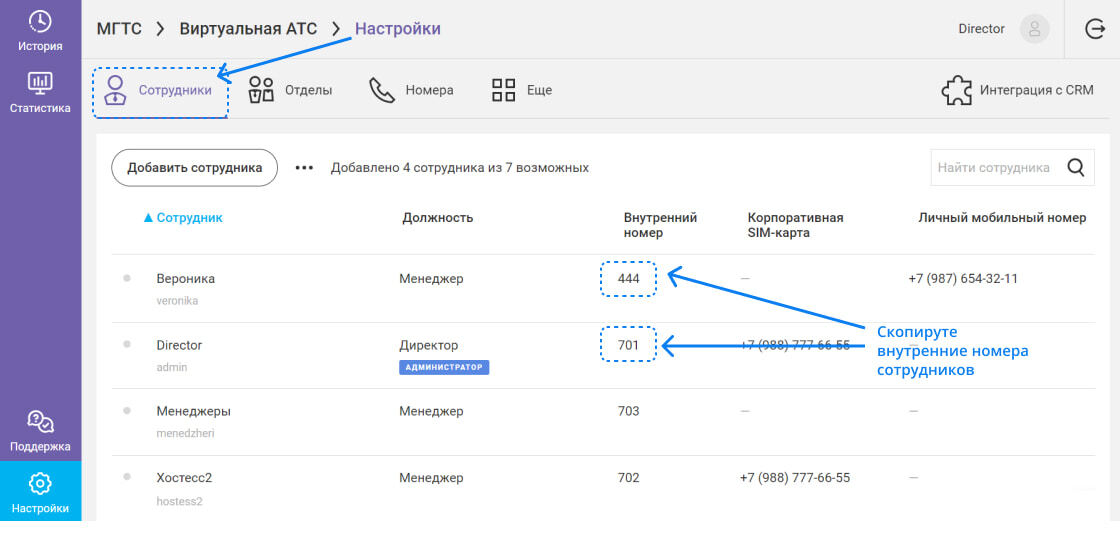
Task: Expand the Еще menu
Action: point(522,90)
